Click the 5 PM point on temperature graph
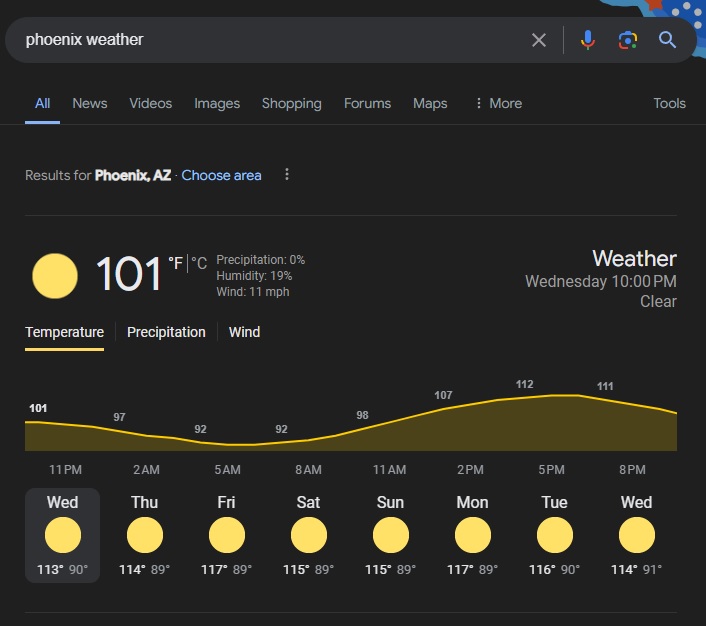706x626 pixels. tap(551, 396)
